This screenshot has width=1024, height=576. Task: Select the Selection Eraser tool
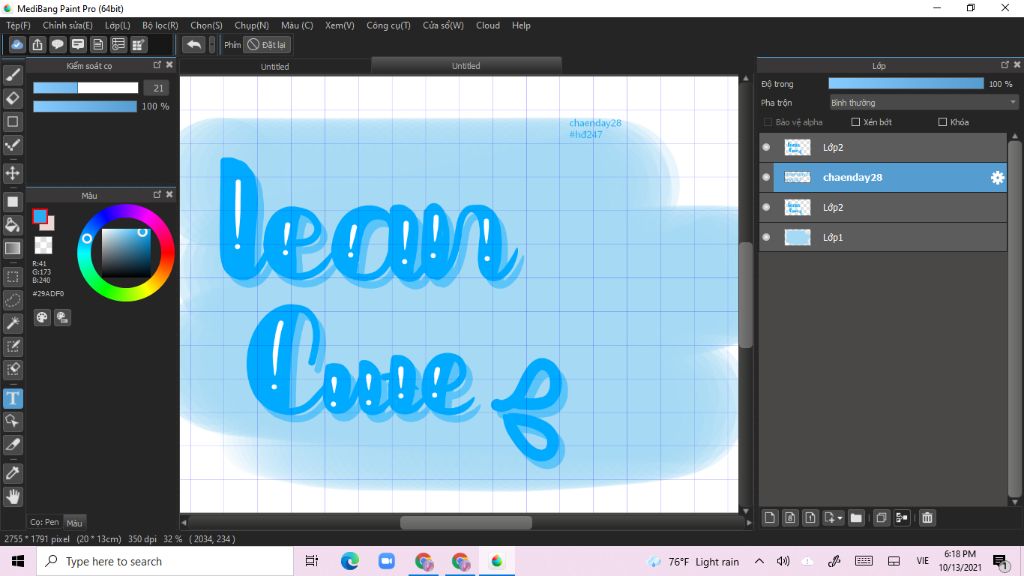[x=12, y=370]
